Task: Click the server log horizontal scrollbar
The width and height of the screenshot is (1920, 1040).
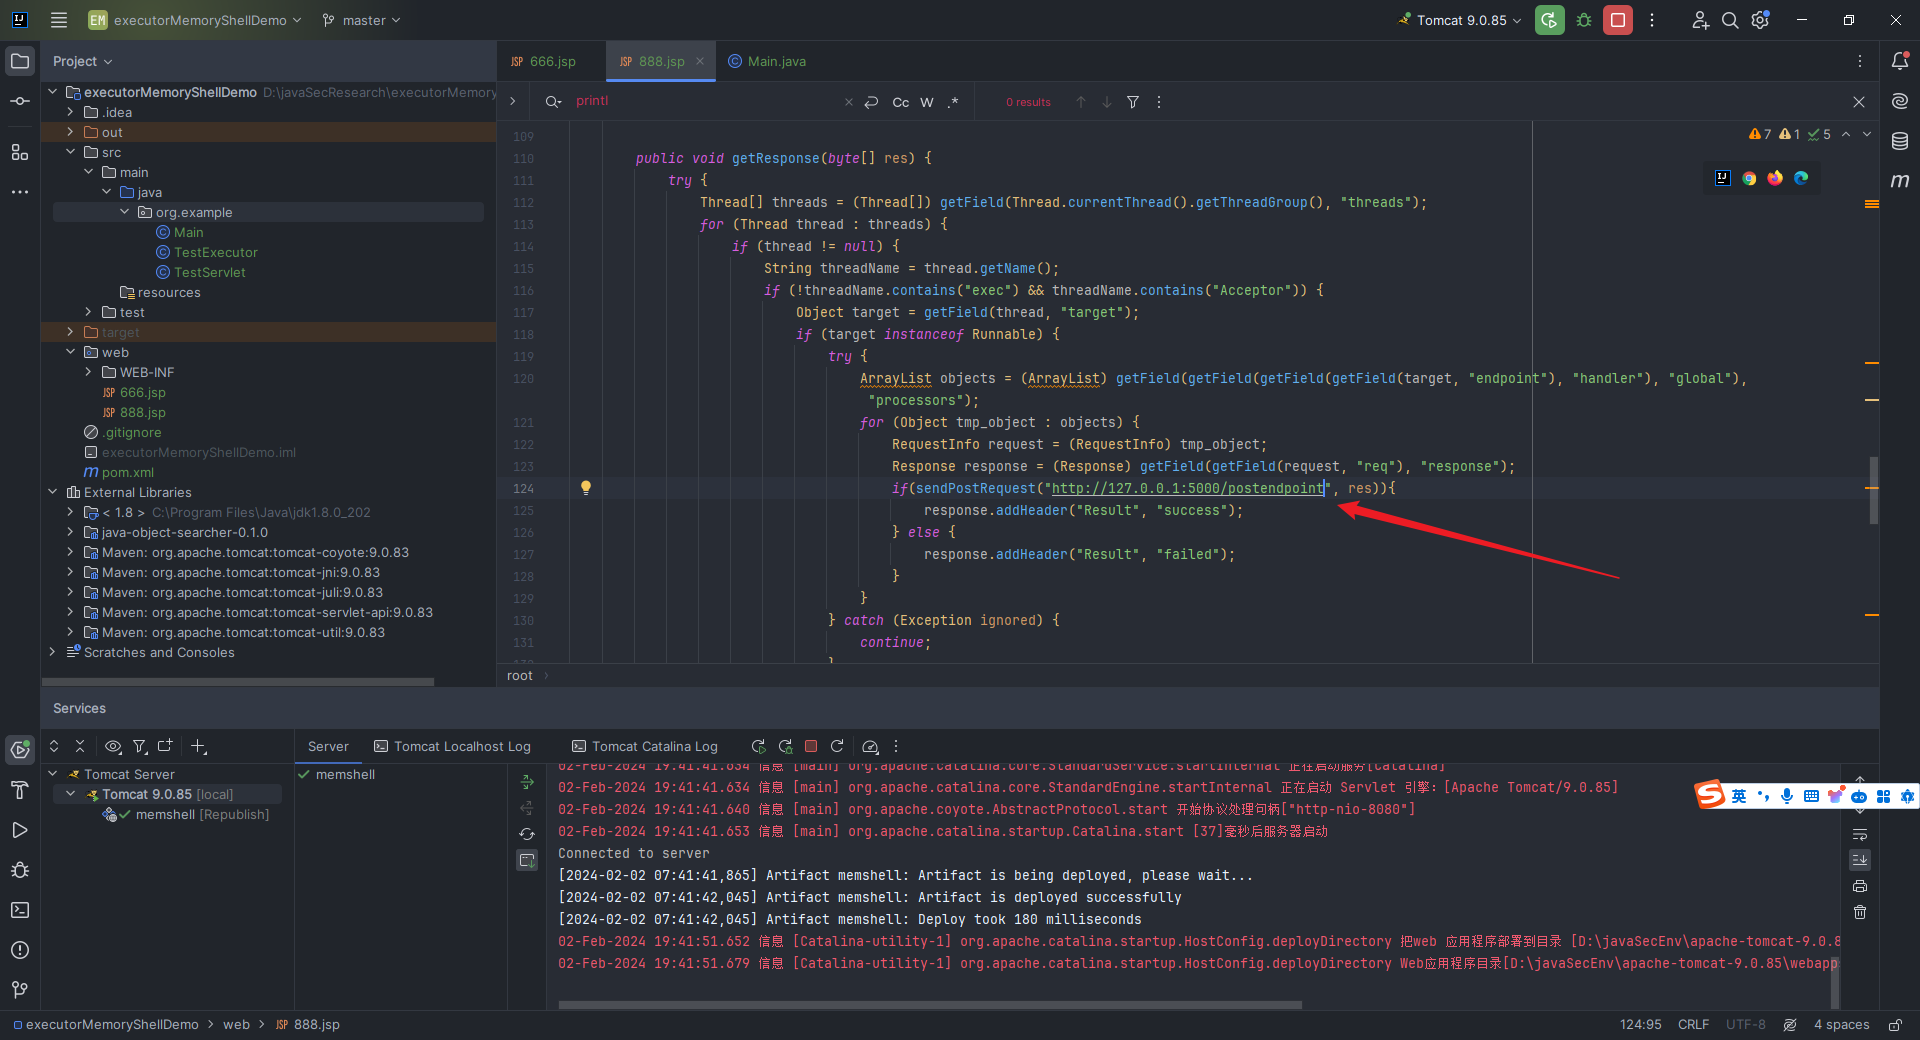Action: pyautogui.click(x=930, y=1005)
